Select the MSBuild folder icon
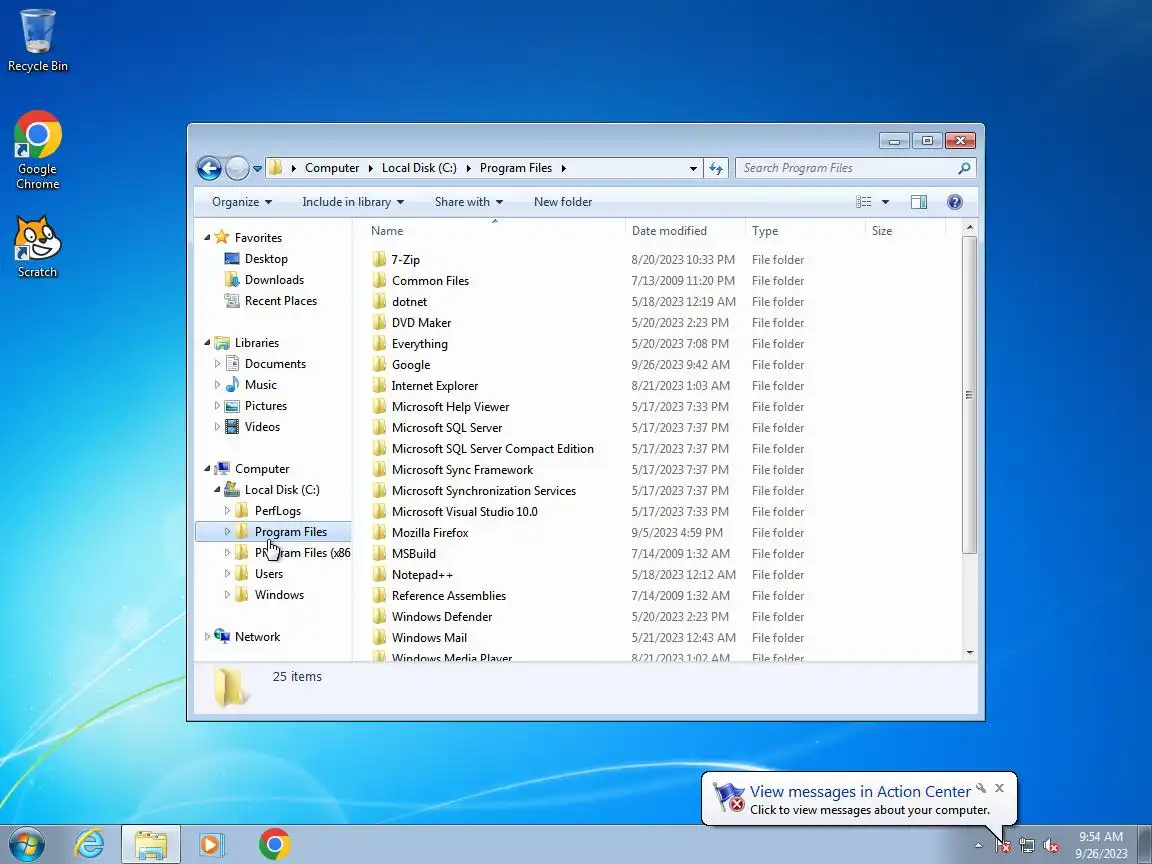The height and width of the screenshot is (864, 1152). coord(379,553)
